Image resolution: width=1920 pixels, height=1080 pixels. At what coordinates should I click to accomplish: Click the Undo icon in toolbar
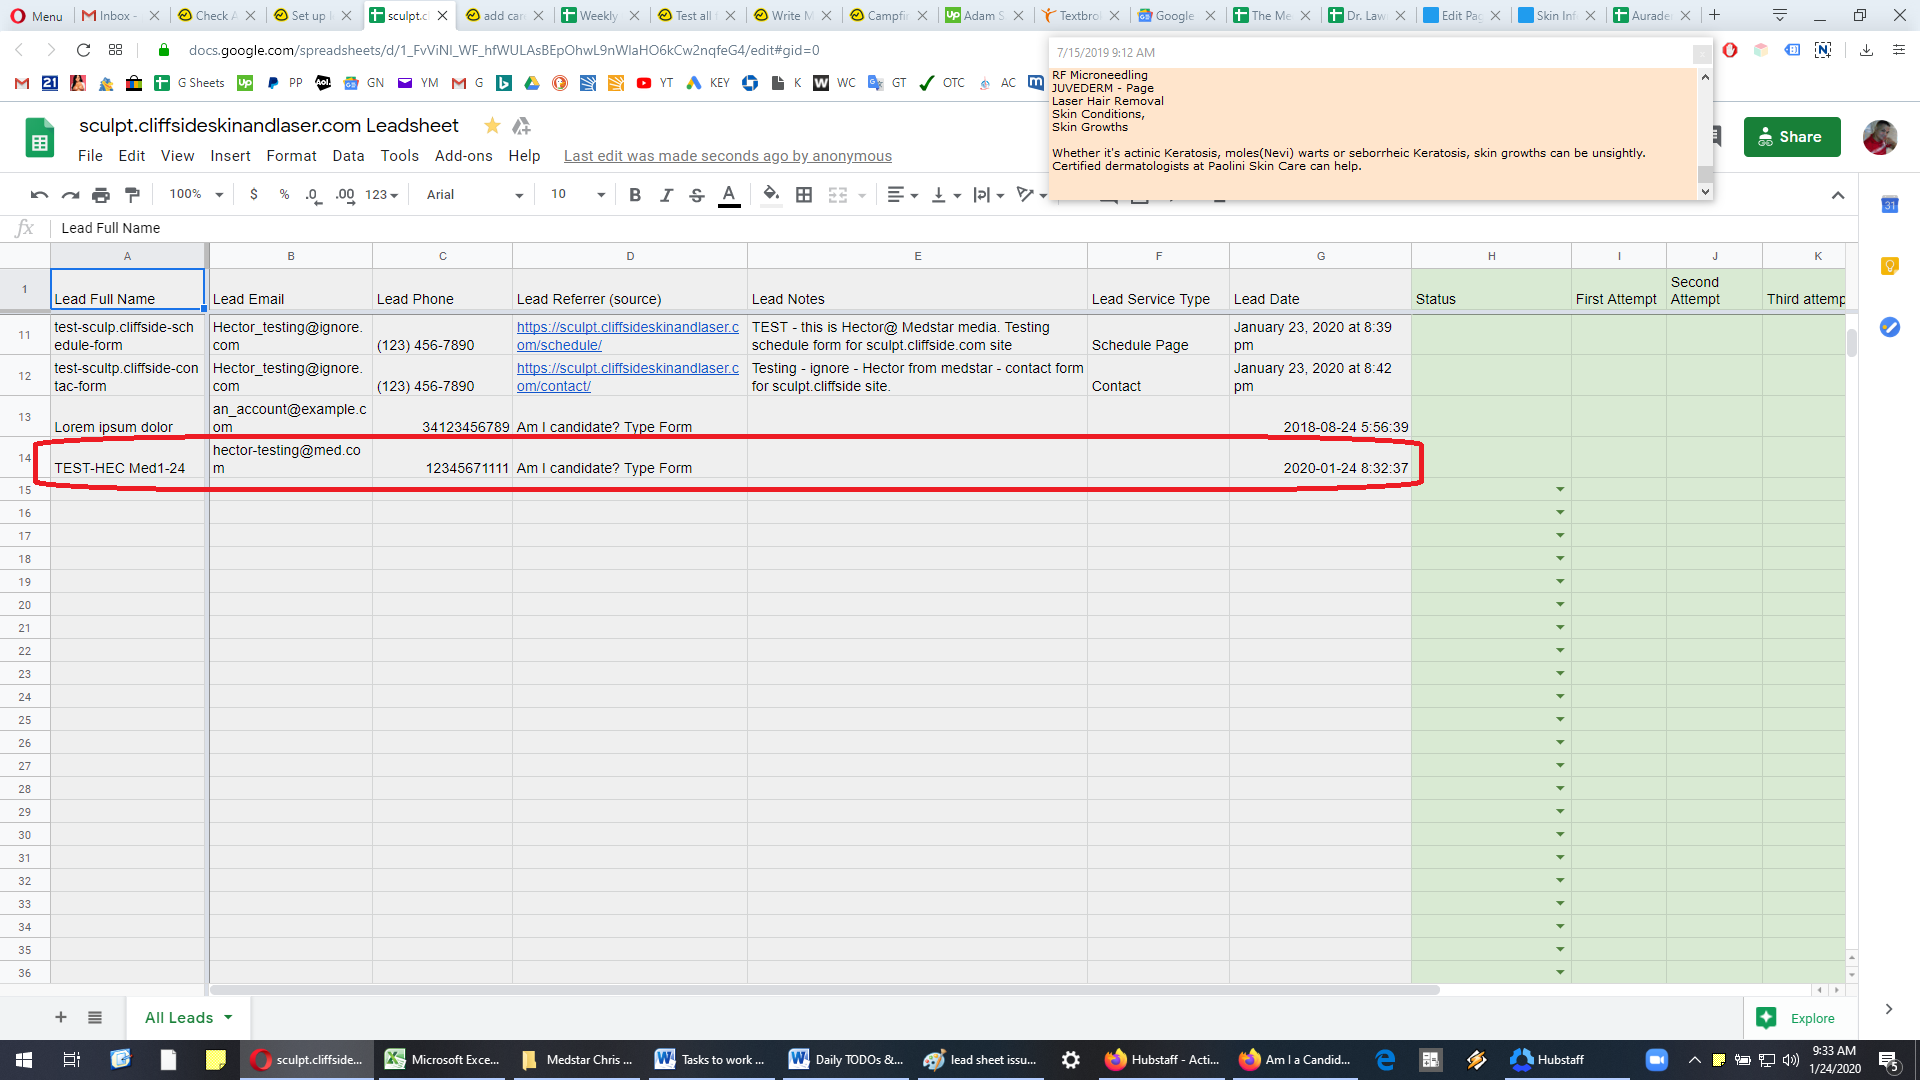(x=39, y=195)
